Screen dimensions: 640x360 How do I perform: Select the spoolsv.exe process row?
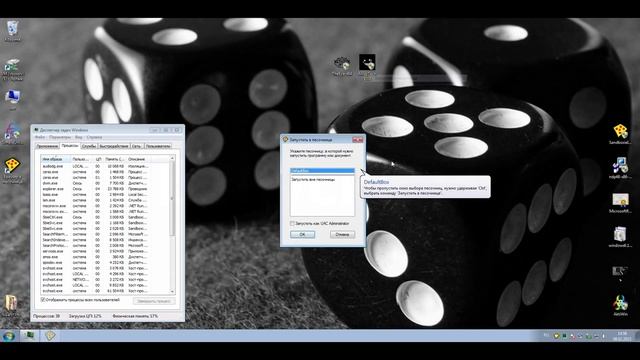click(105, 262)
